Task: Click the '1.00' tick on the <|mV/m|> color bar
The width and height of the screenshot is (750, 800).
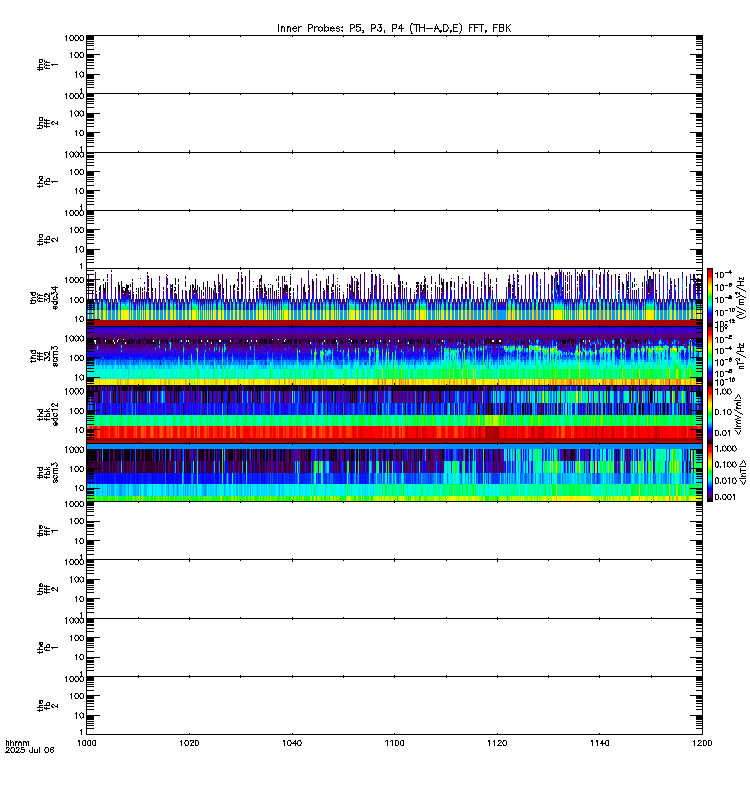Action: click(723, 392)
